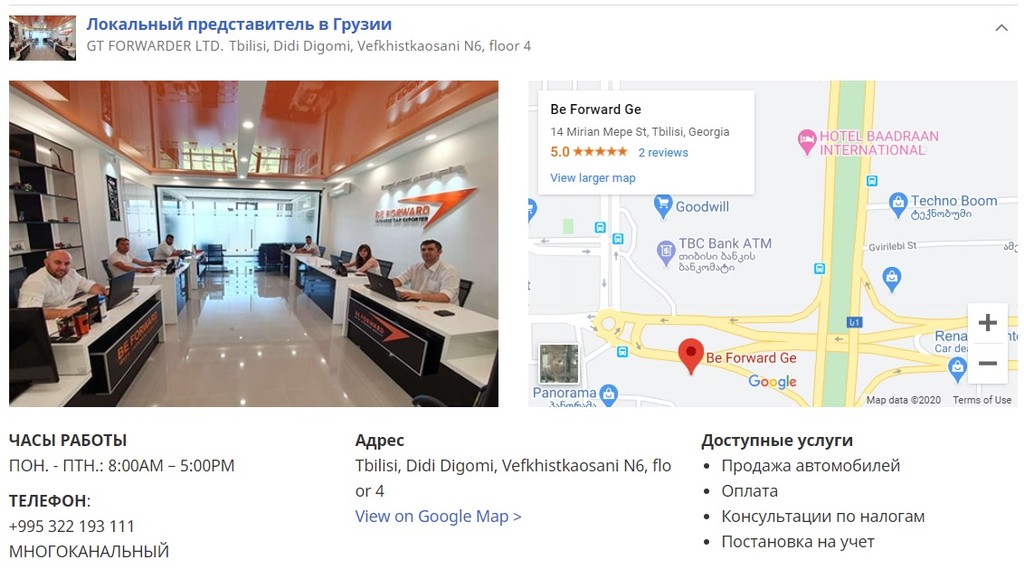Select the Goodwill shopping cart marker

[x=663, y=206]
